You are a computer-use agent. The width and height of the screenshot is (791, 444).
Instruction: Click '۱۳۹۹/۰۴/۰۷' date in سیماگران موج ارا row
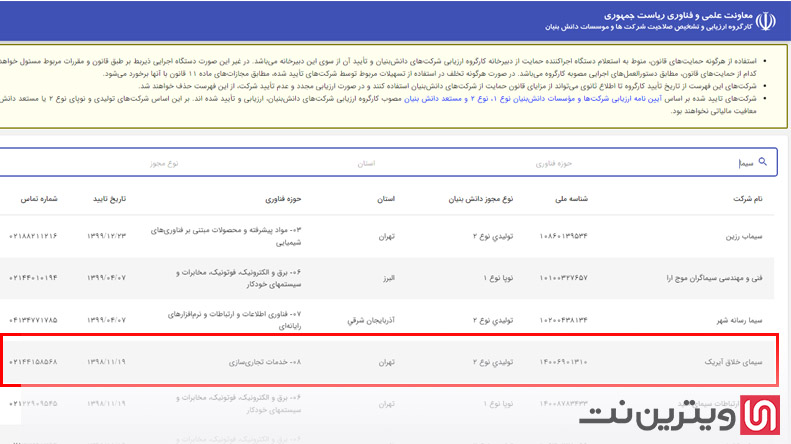tap(106, 278)
